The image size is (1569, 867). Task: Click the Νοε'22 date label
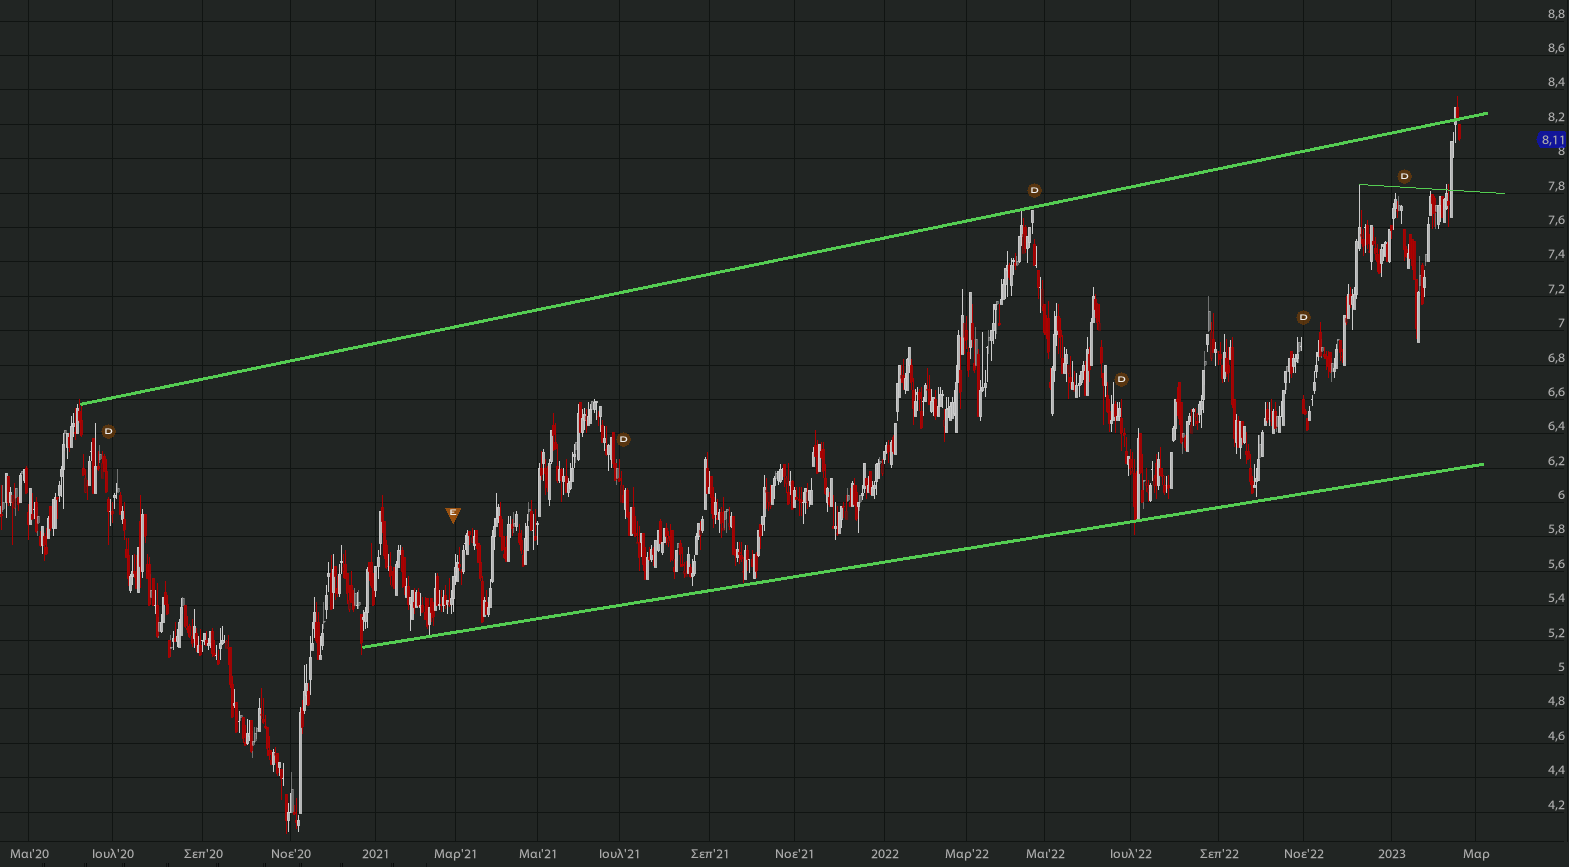tap(1304, 854)
